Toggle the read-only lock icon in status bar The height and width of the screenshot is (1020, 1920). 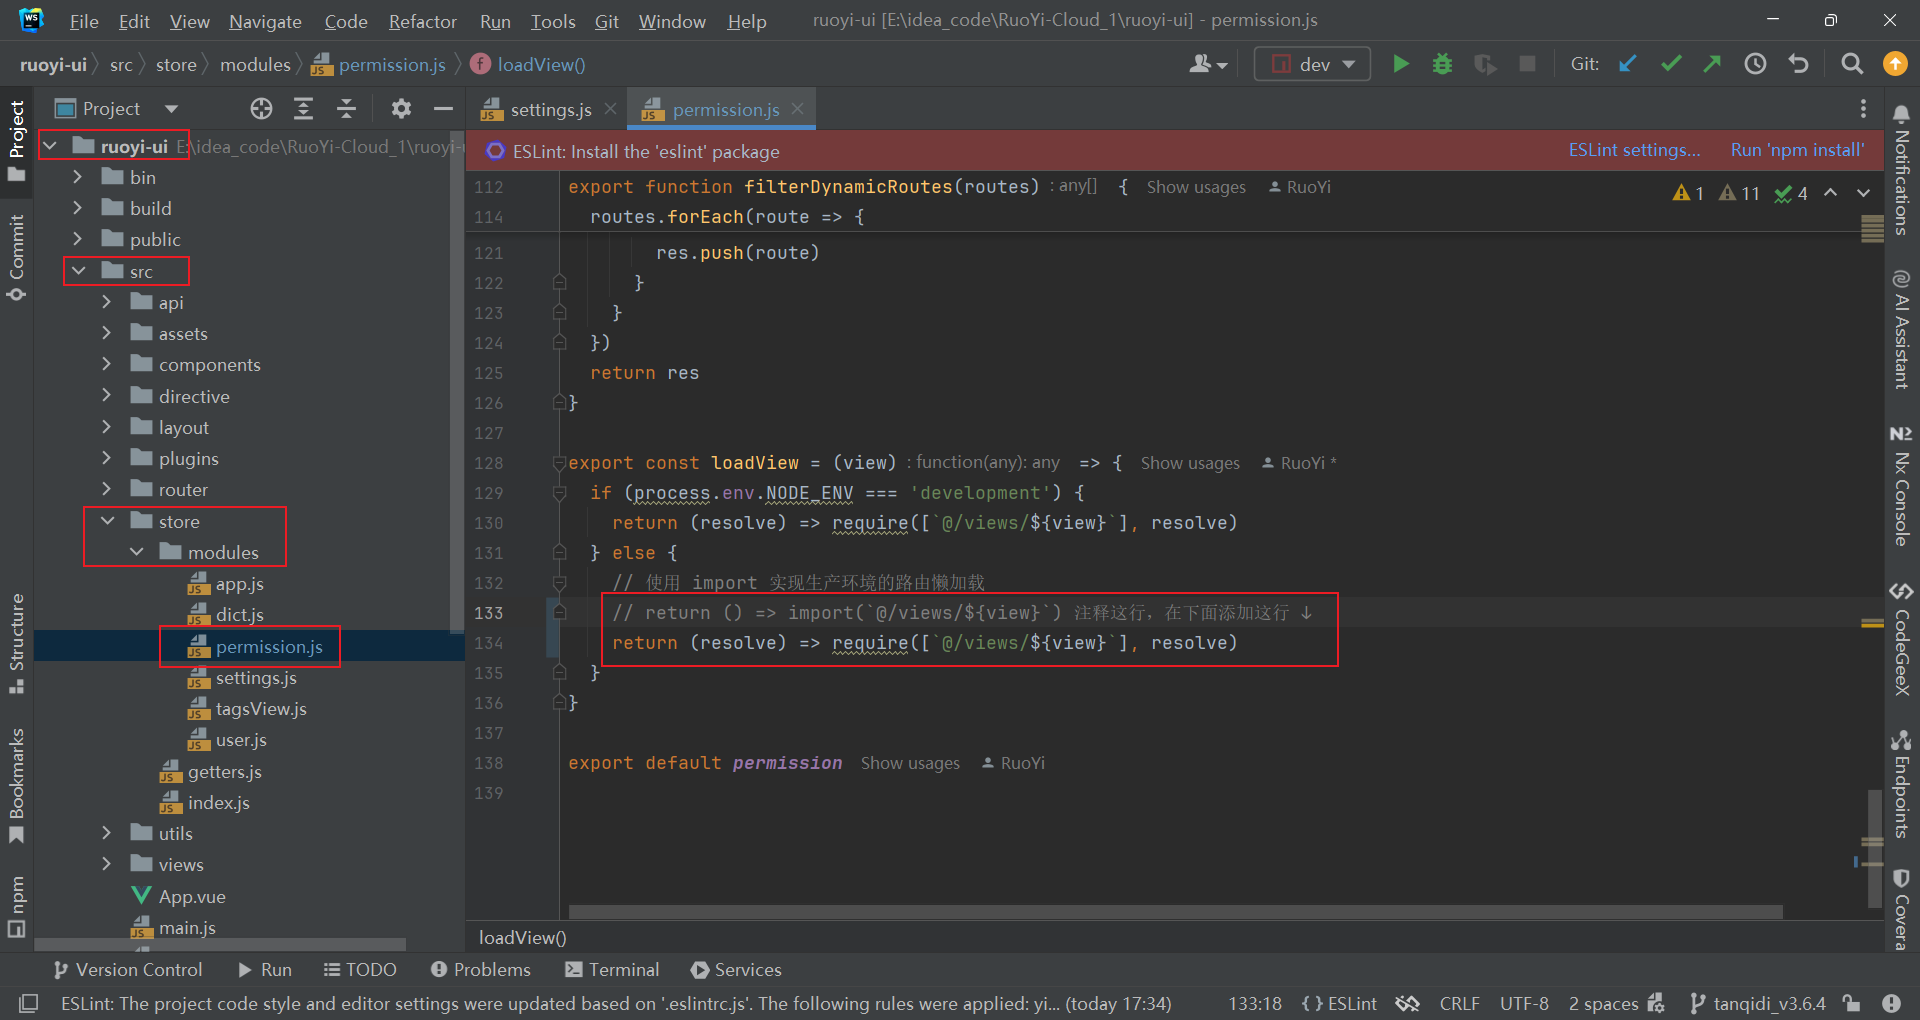pyautogui.click(x=1852, y=1003)
